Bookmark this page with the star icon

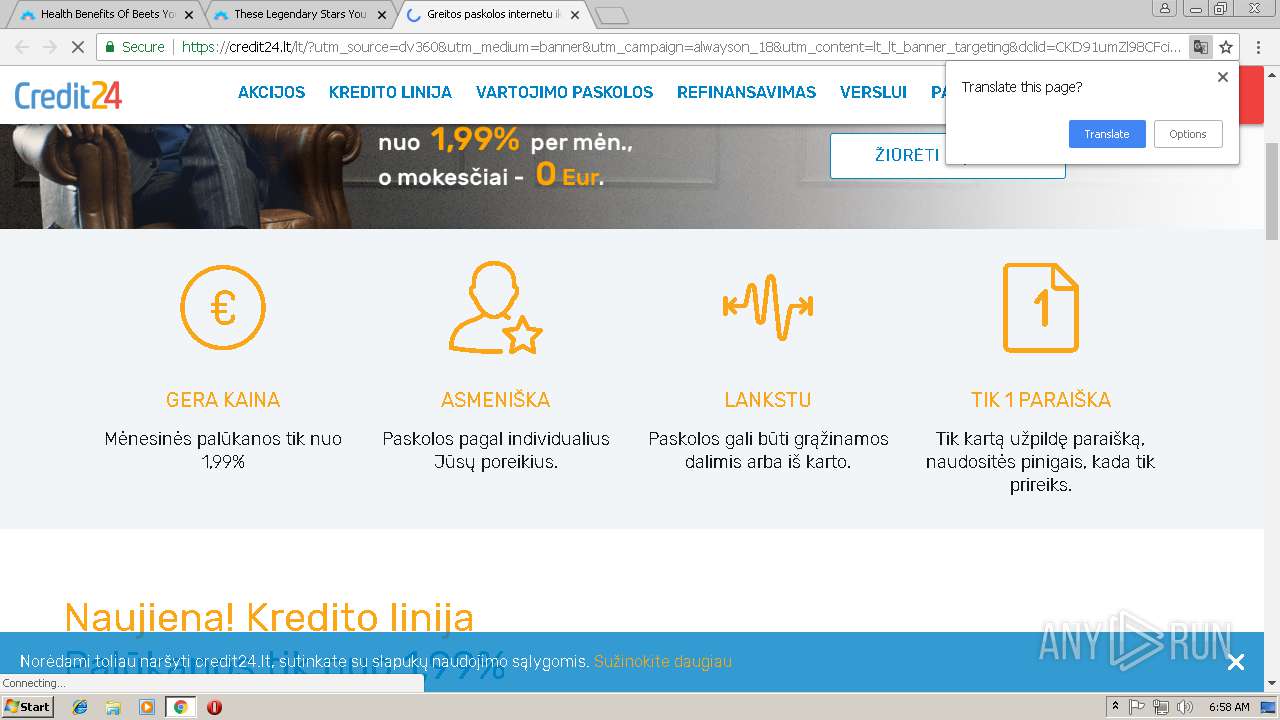[1226, 47]
